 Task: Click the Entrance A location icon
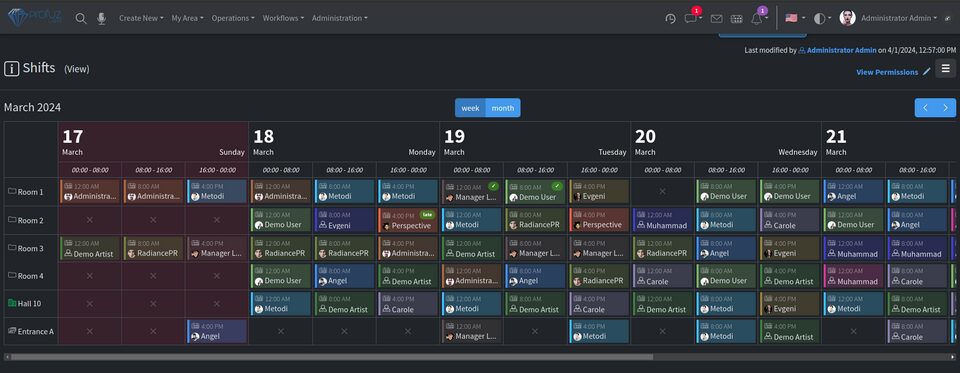click(12, 331)
